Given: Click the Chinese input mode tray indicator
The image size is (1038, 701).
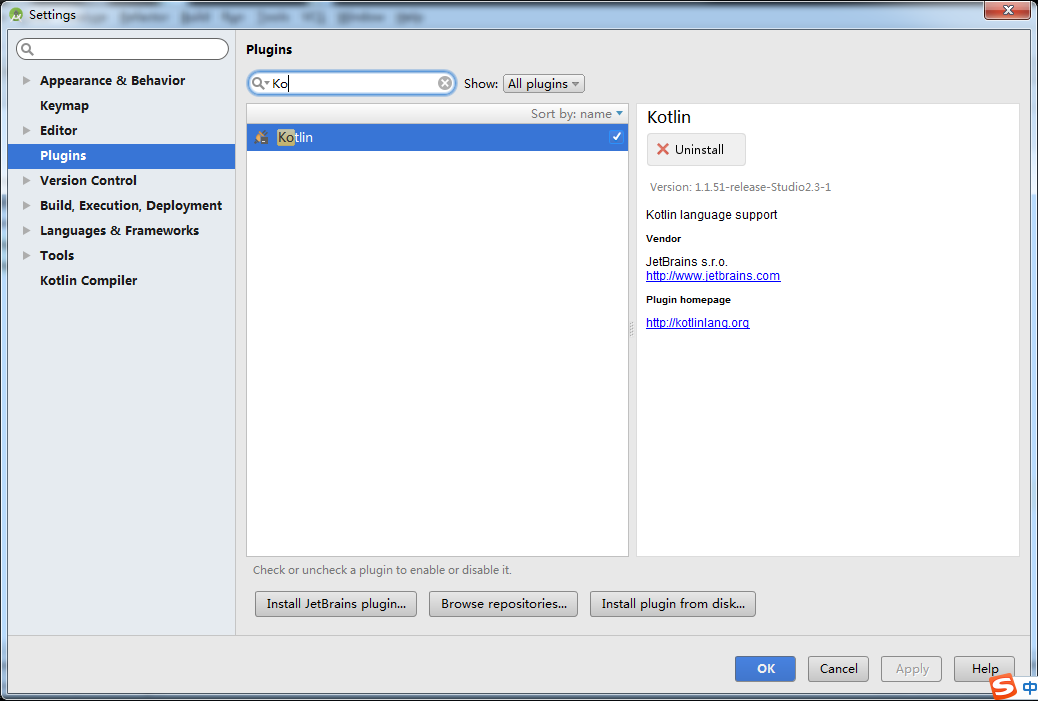Looking at the screenshot, I should [x=1029, y=686].
